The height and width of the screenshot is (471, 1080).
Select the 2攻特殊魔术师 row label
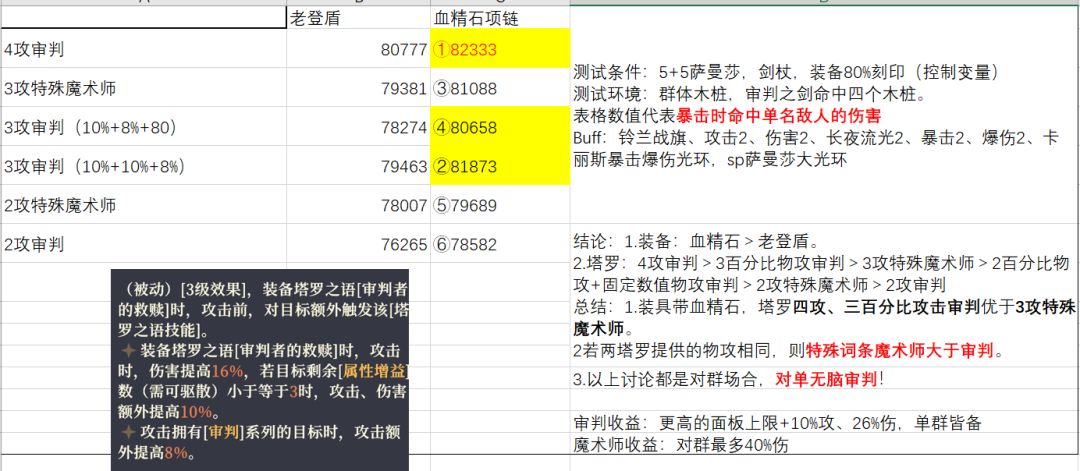pos(144,205)
